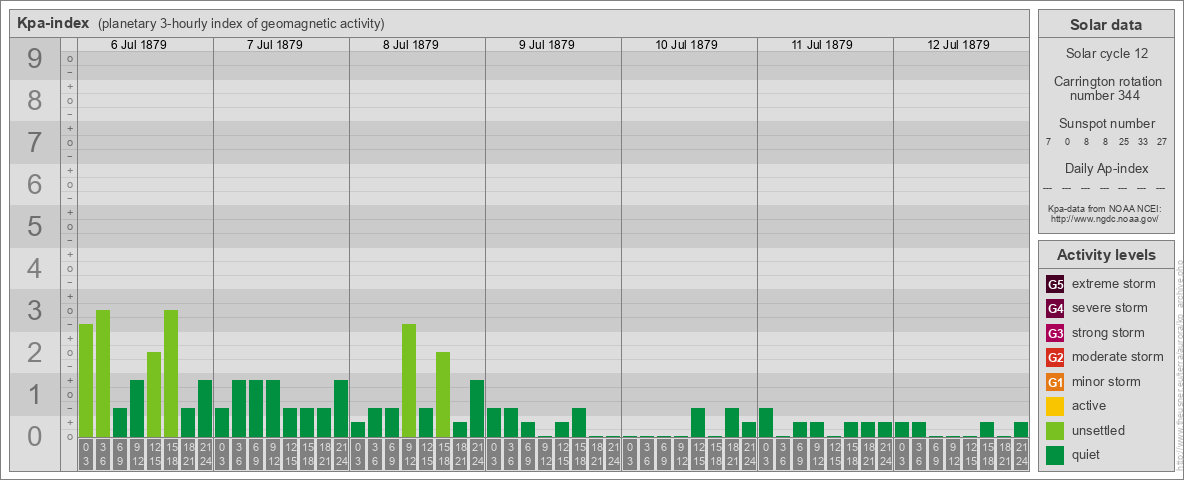Click 'Carrington rotation number 344' text

[1107, 88]
